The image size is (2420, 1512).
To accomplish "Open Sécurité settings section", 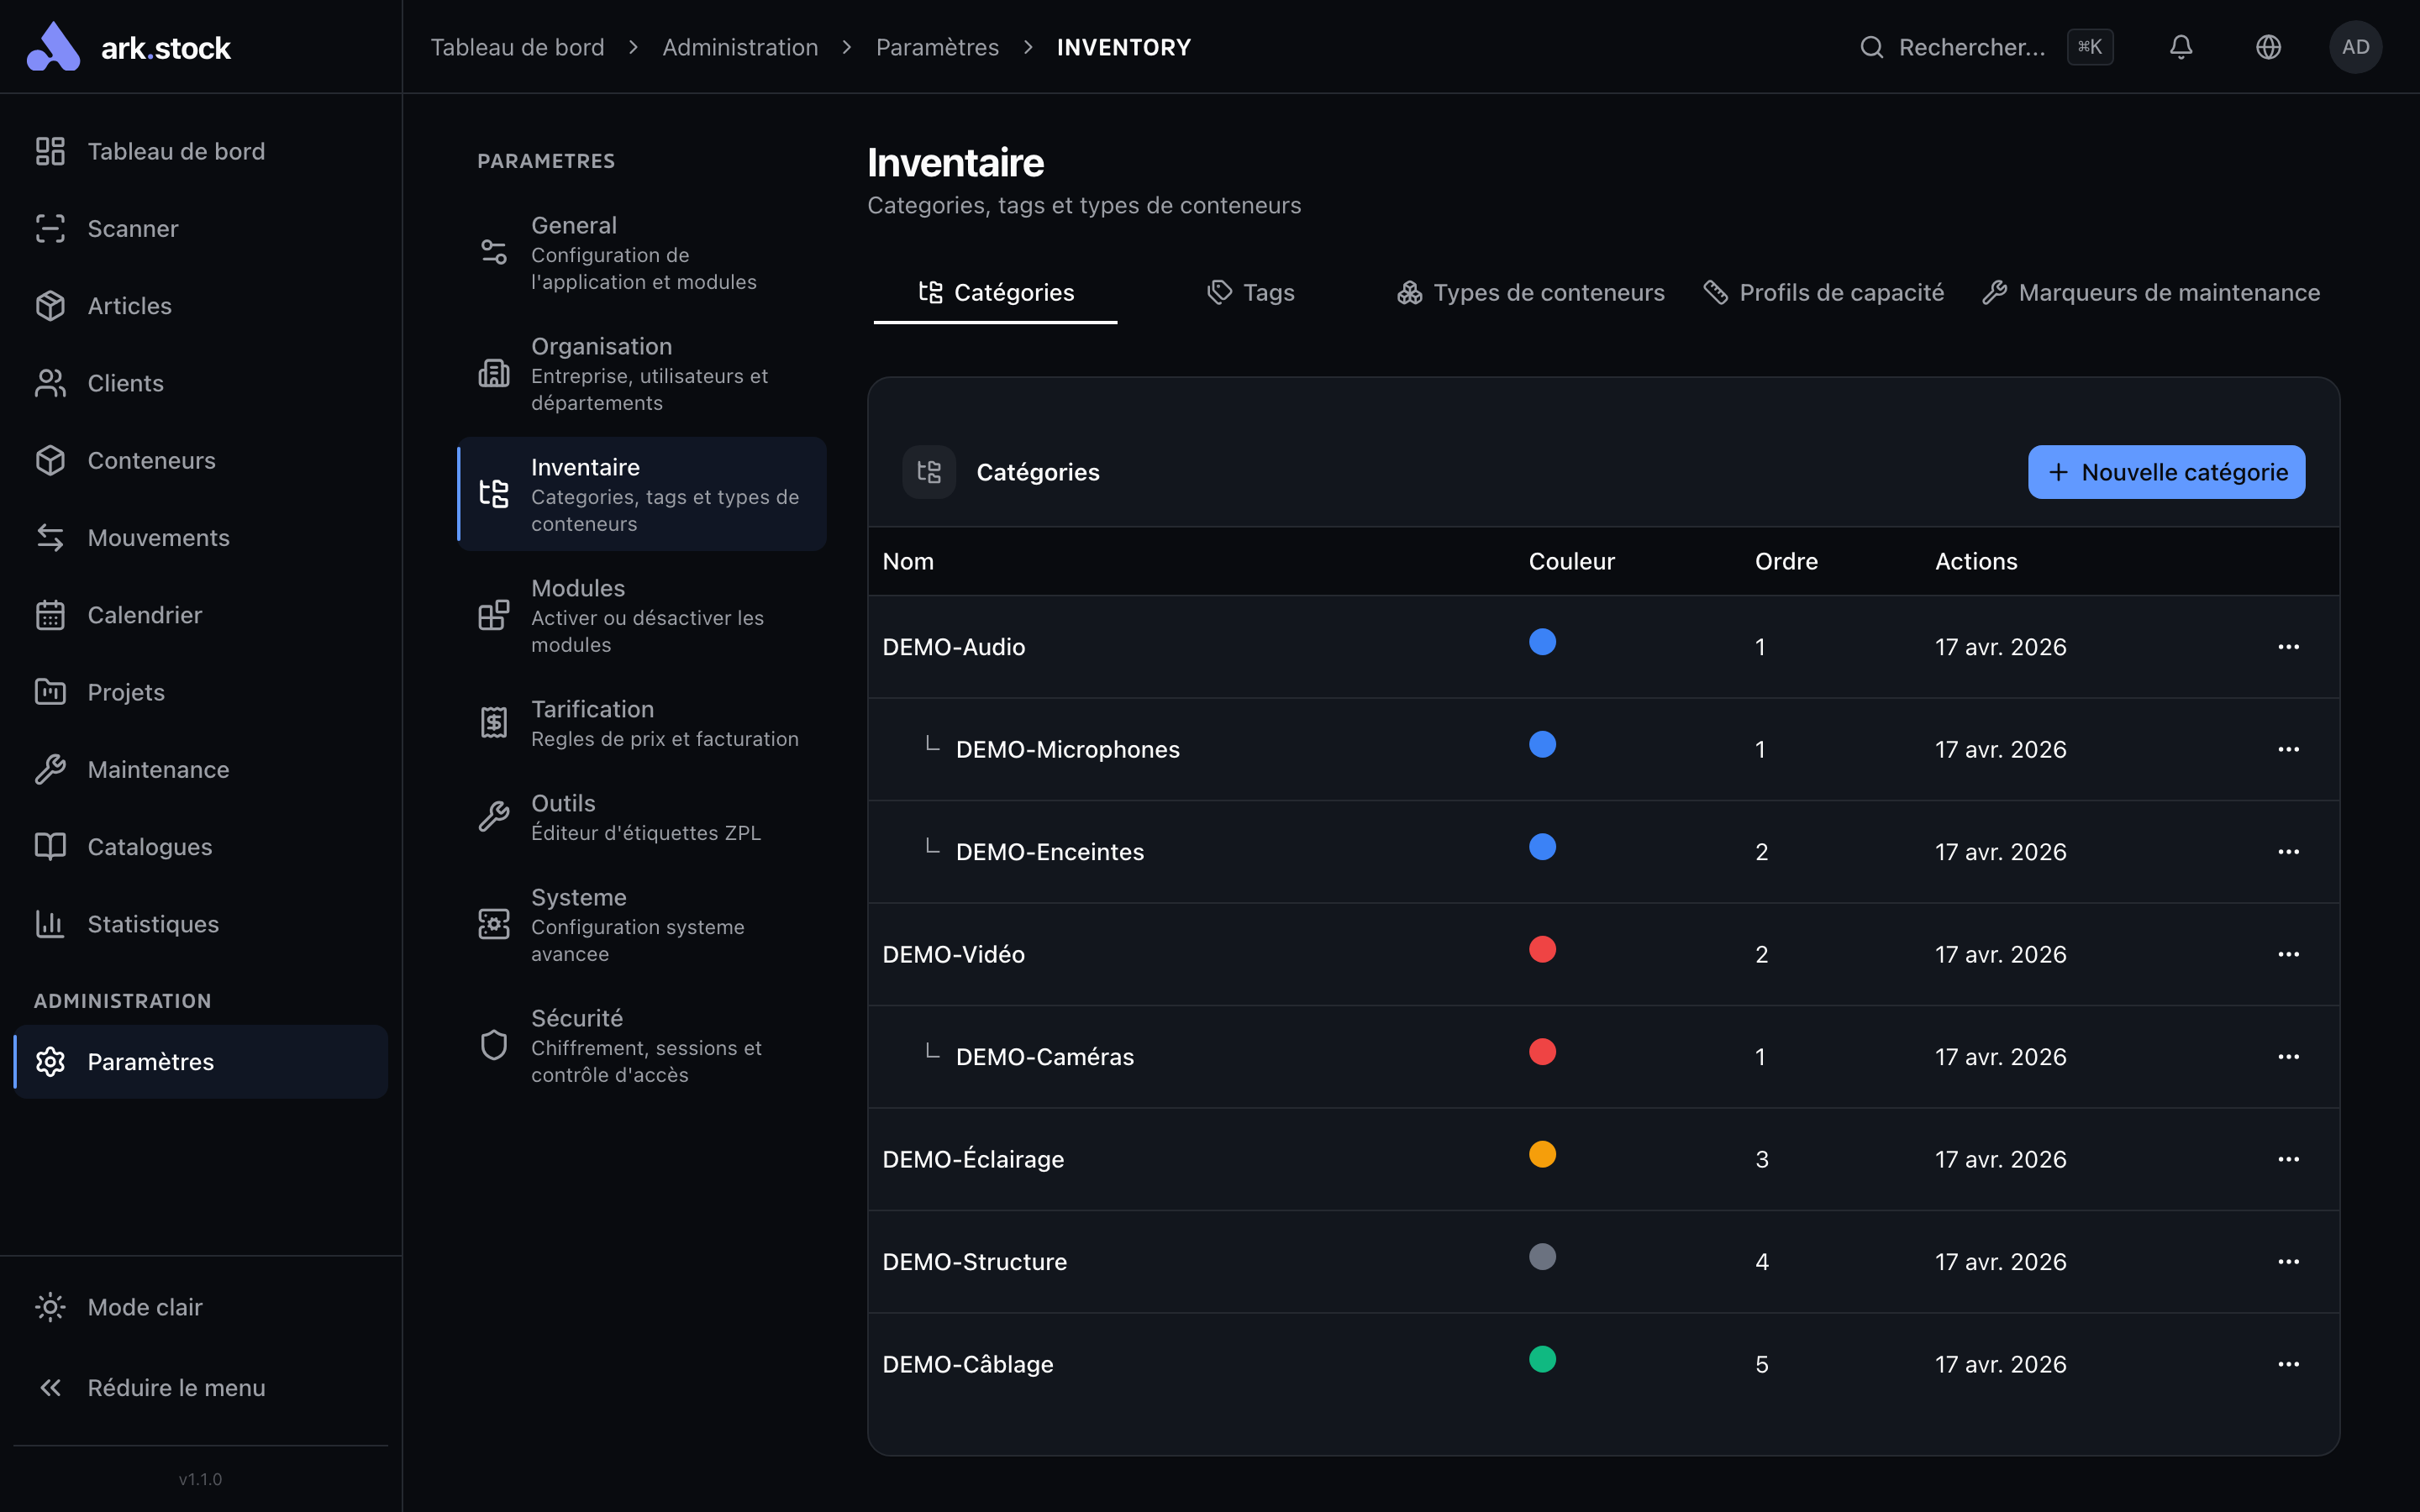I will point(642,1046).
